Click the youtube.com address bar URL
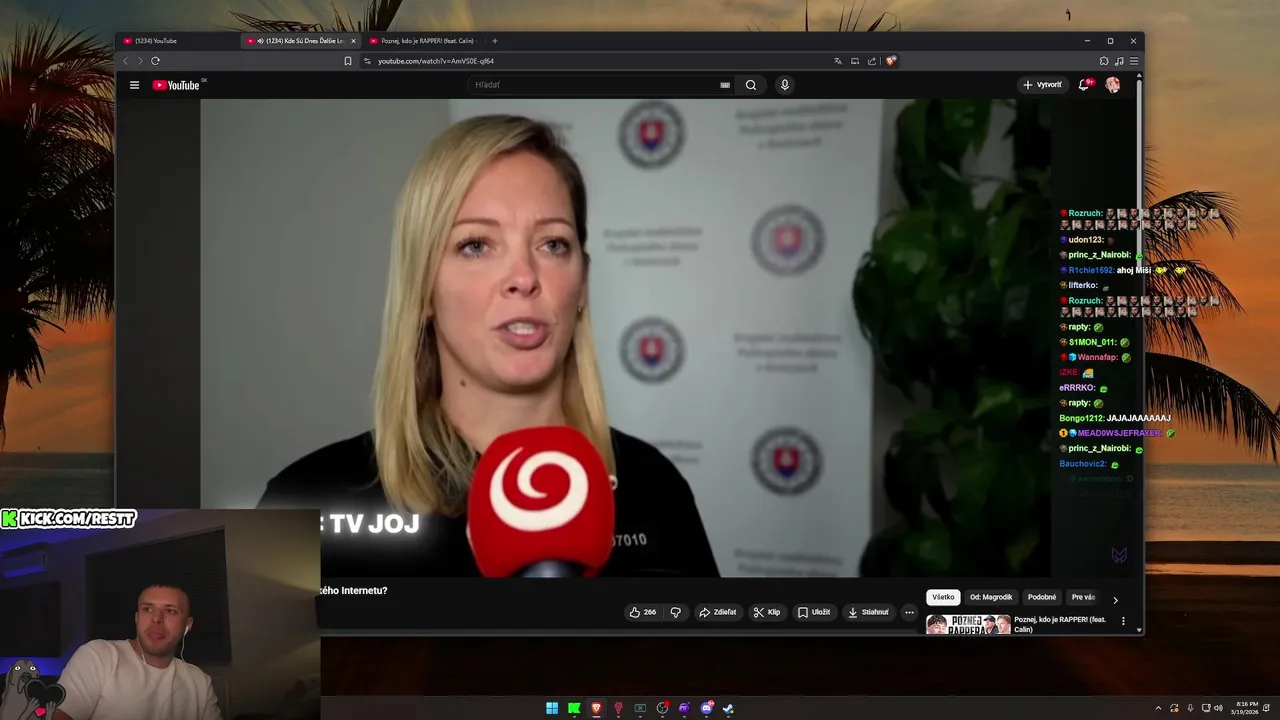The height and width of the screenshot is (720, 1280). 436,61
